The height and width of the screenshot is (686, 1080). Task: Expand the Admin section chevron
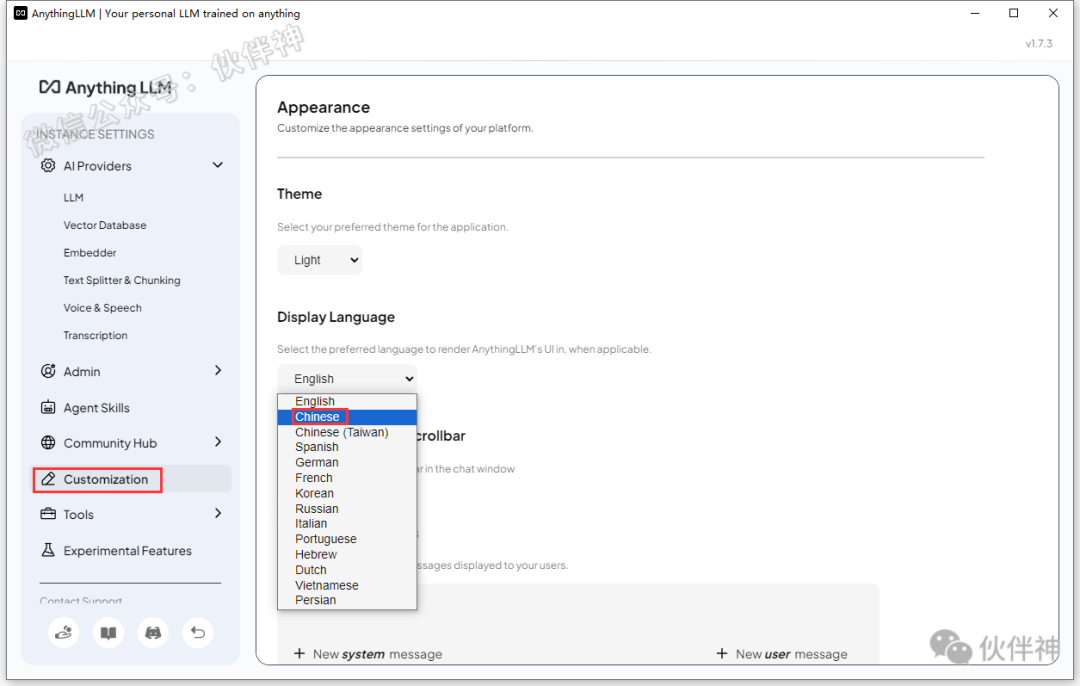tap(218, 371)
